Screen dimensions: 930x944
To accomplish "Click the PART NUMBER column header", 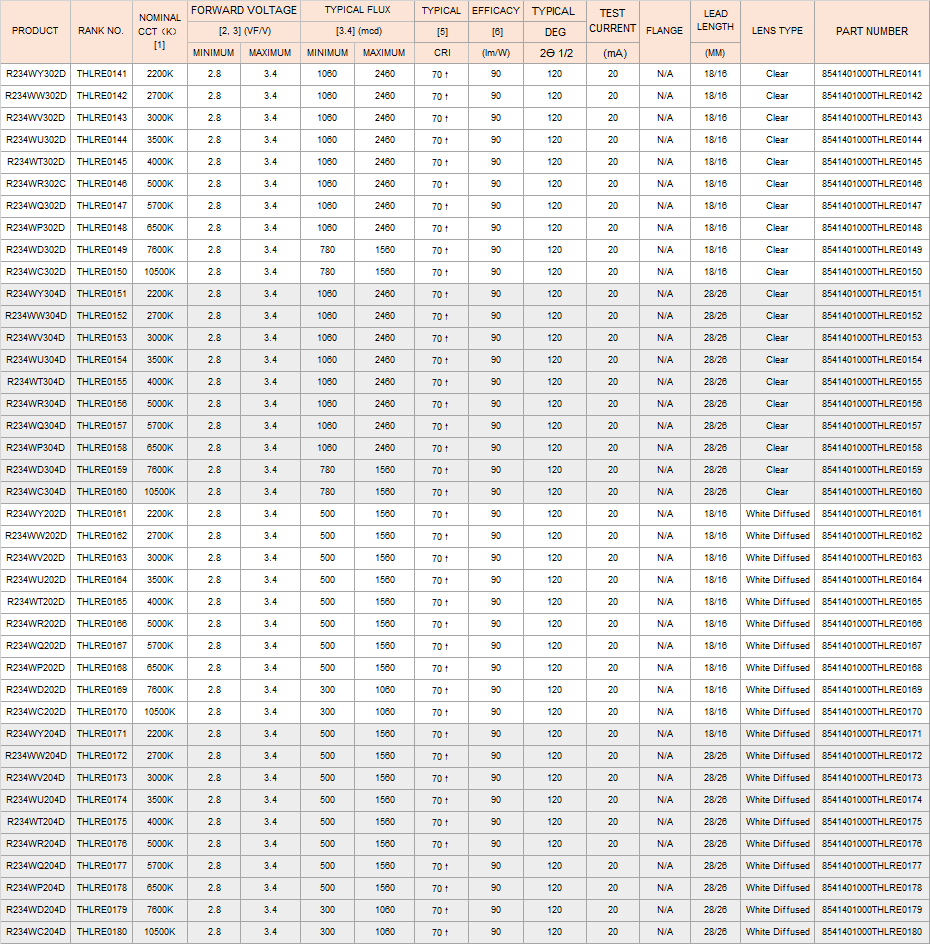I will click(872, 31).
